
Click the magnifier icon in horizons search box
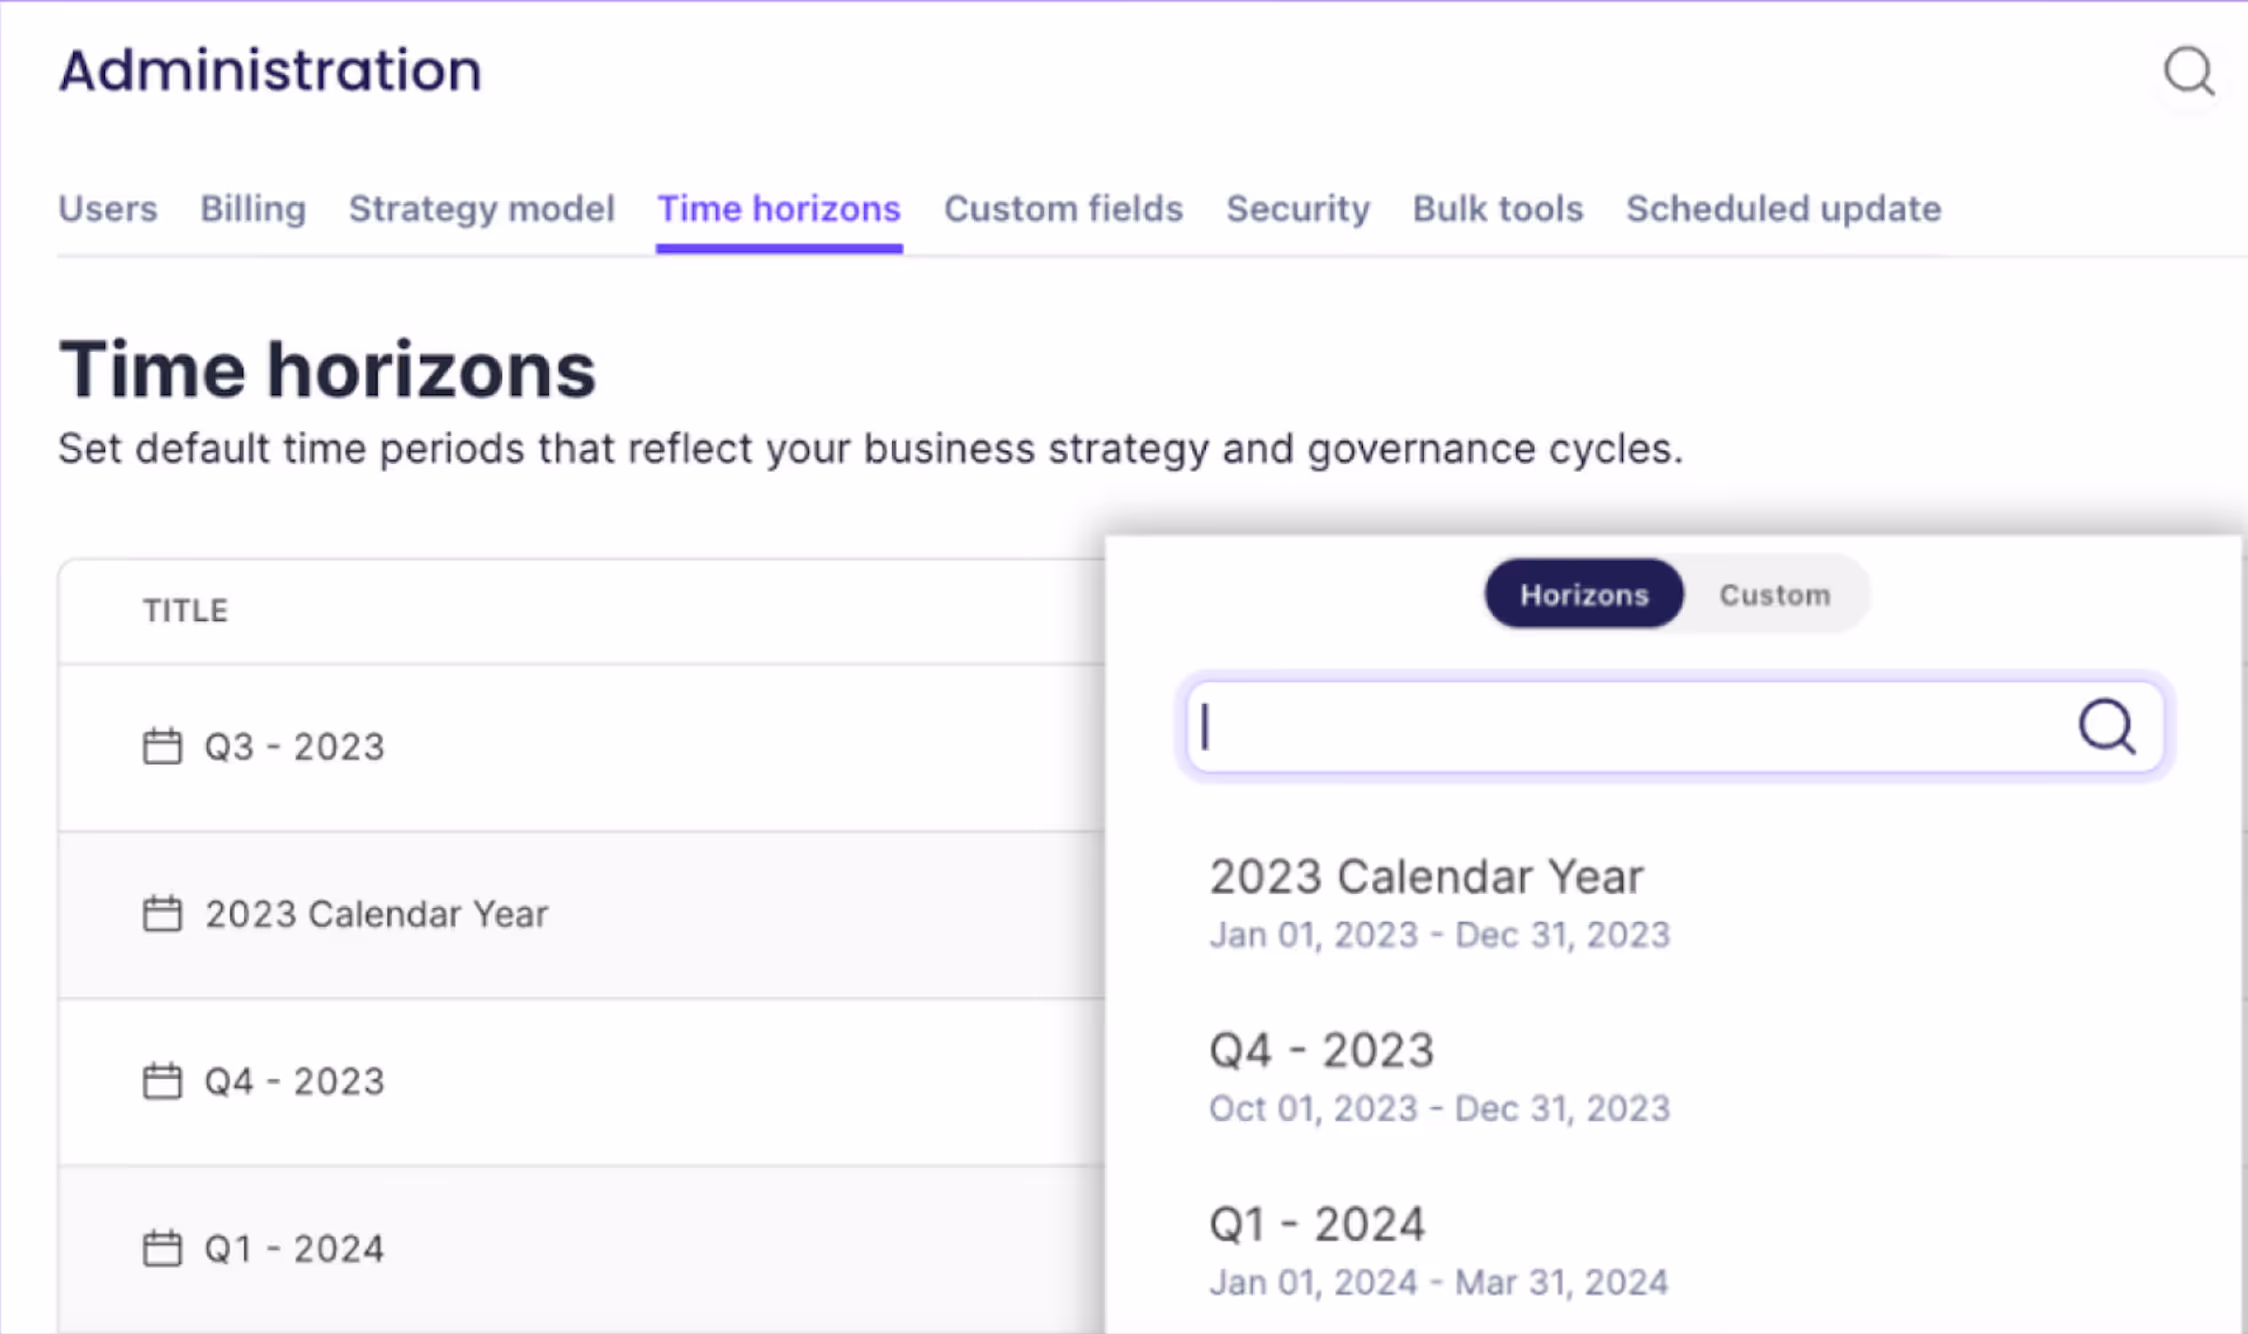pyautogui.click(x=2106, y=726)
